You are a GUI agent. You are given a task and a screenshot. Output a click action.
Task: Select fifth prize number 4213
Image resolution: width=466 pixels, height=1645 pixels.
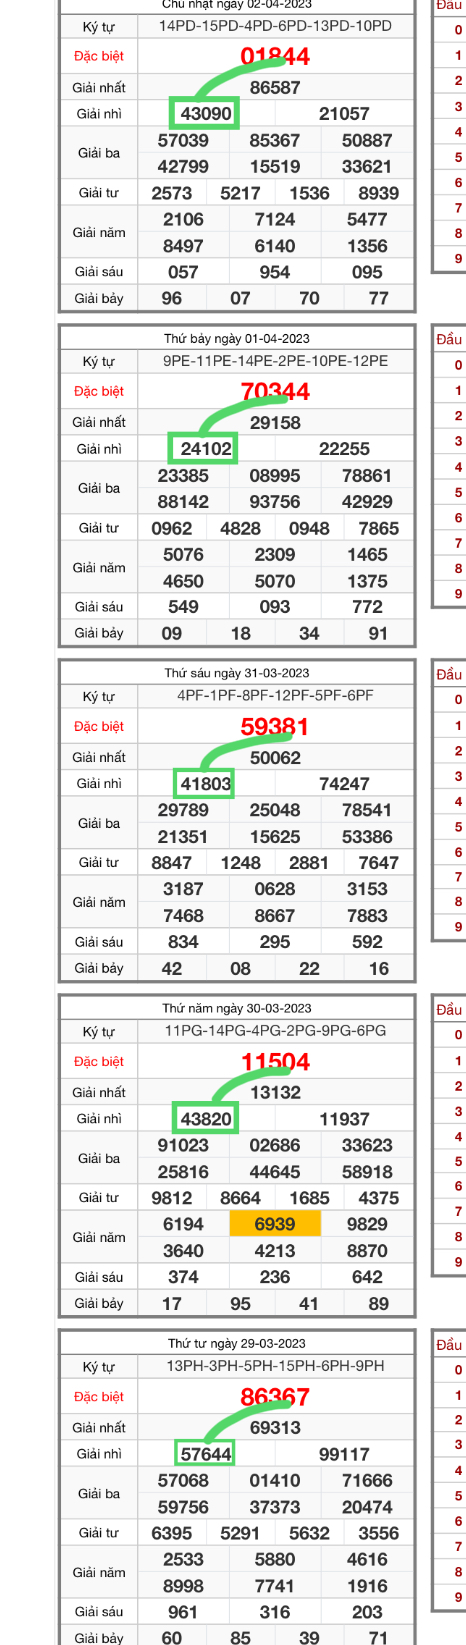point(275,1251)
